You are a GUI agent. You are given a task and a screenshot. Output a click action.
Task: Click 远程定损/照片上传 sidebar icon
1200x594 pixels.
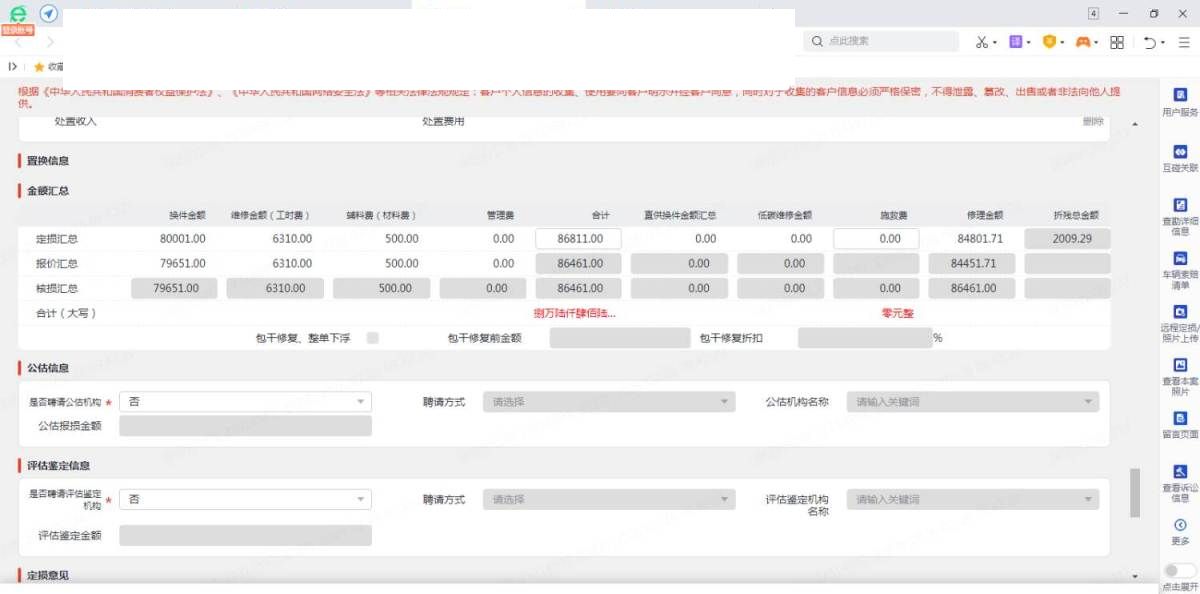pos(1180,313)
